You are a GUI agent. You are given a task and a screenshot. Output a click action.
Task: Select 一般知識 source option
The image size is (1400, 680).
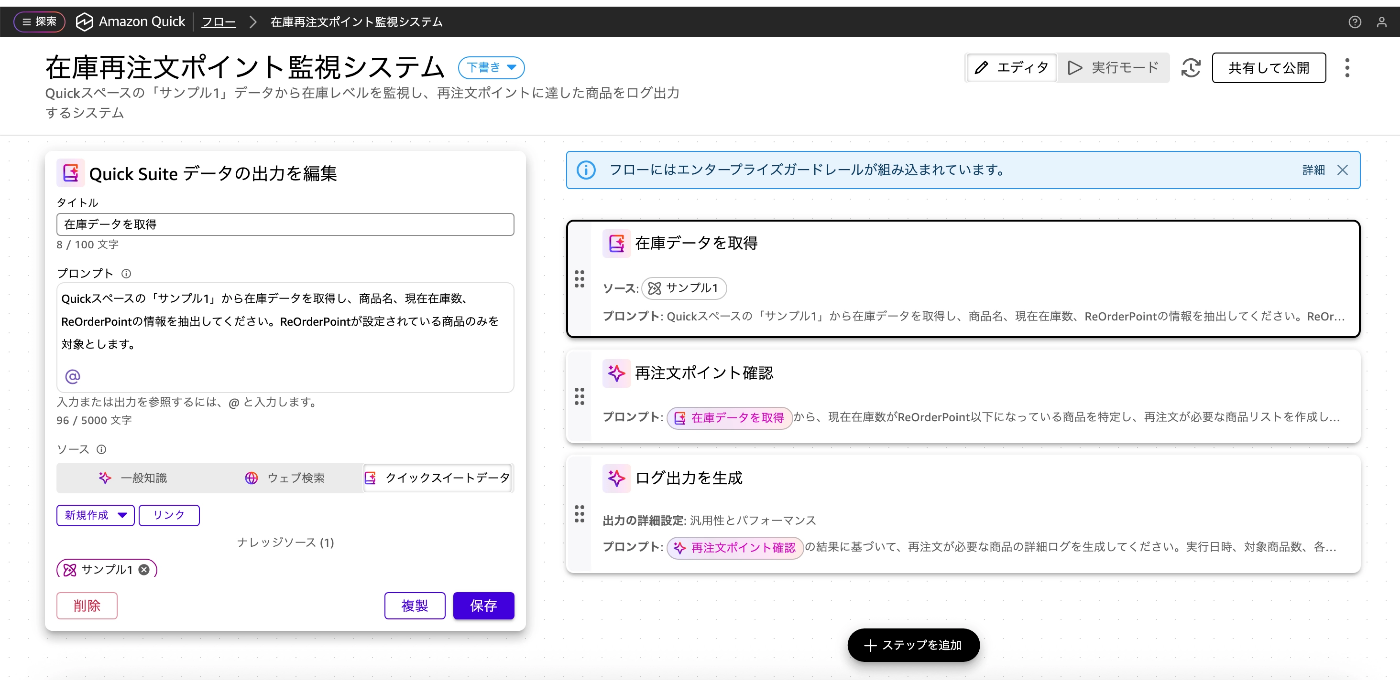point(132,478)
